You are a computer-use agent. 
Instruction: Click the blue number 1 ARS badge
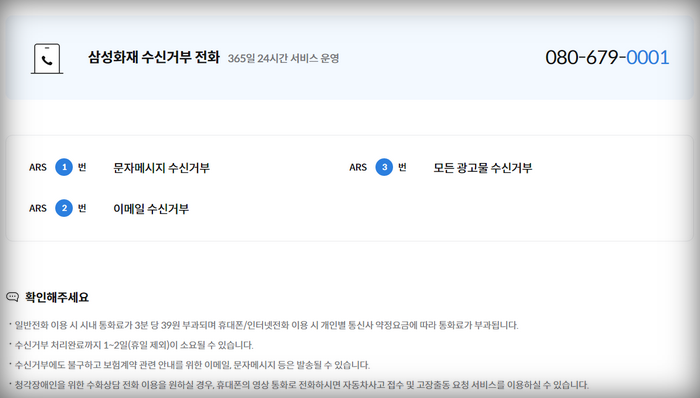(64, 167)
